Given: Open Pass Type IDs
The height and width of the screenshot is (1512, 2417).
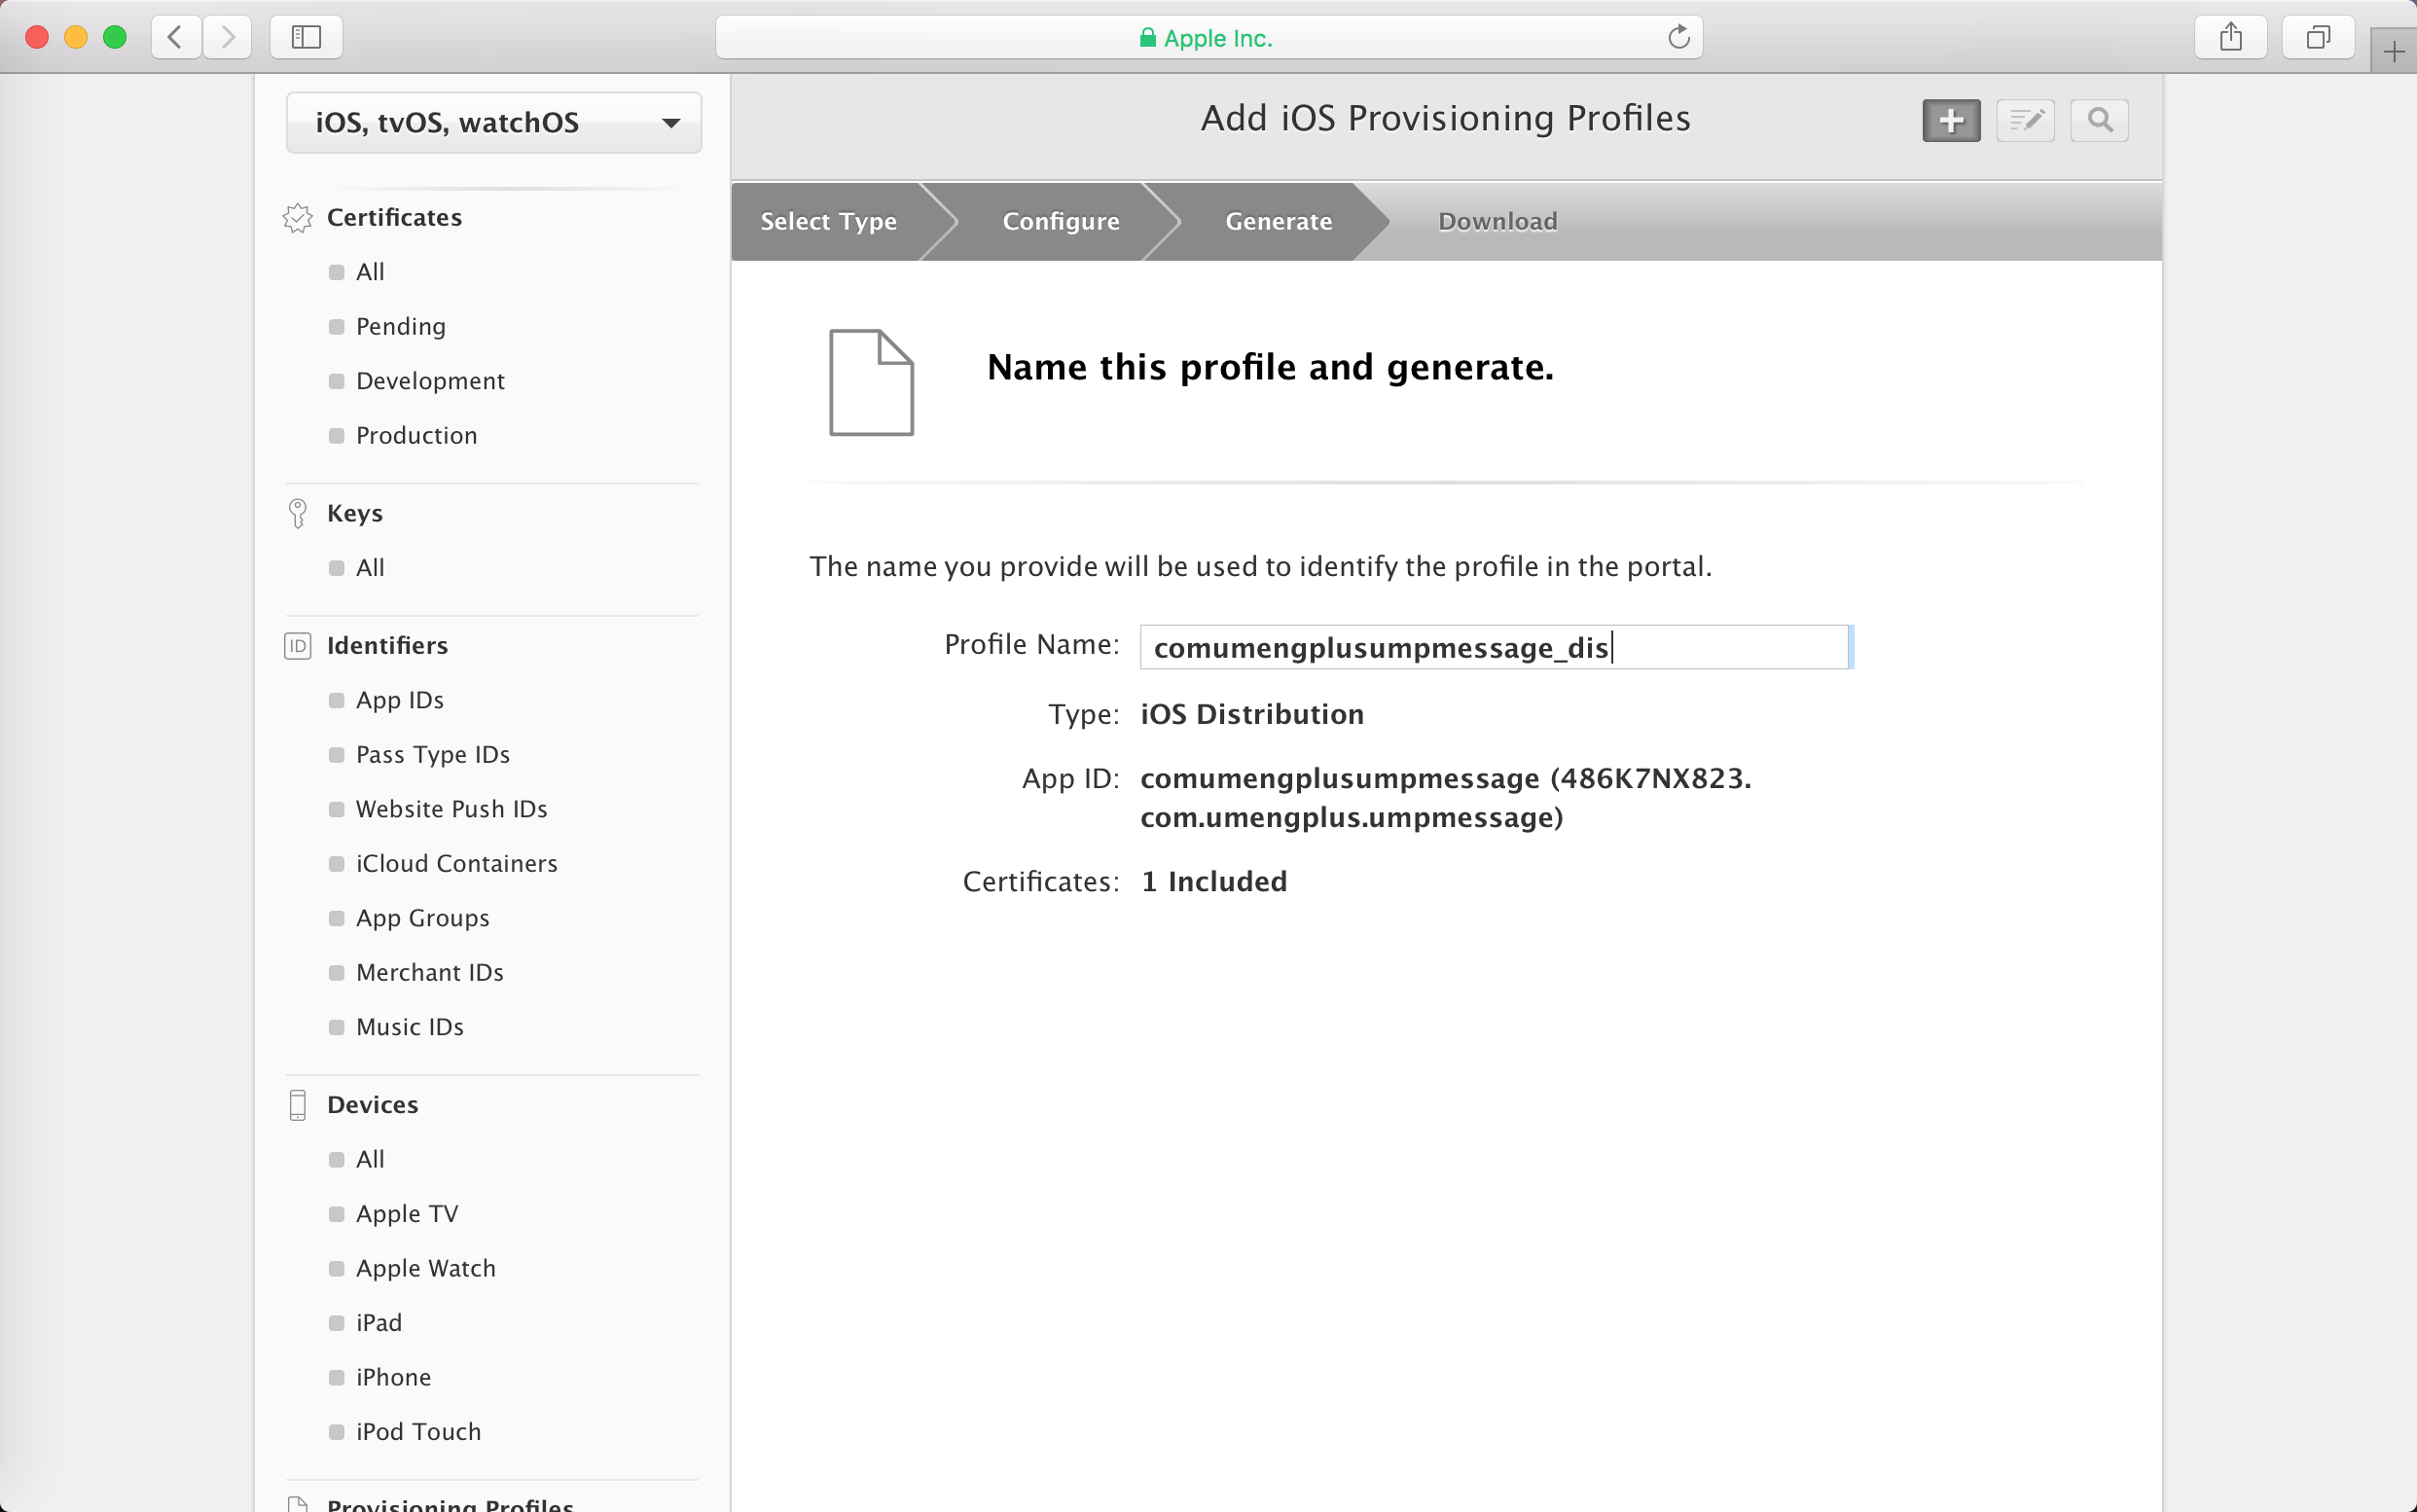Looking at the screenshot, I should point(433,755).
